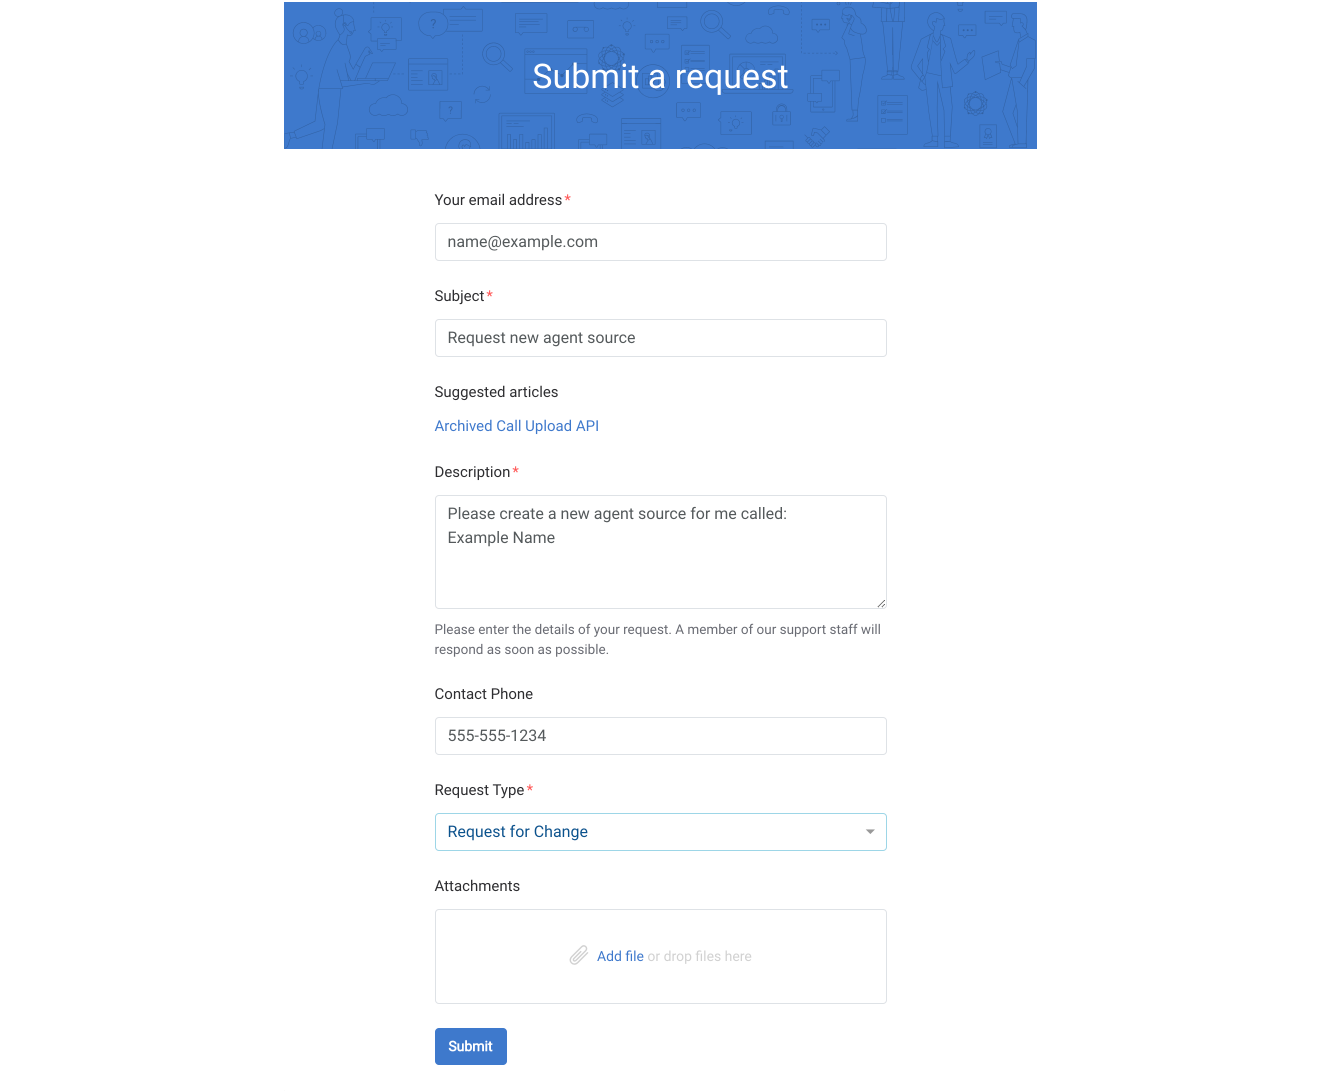Click the dropdown arrow next to Request for Change
This screenshot has width=1320, height=1091.
tap(869, 831)
